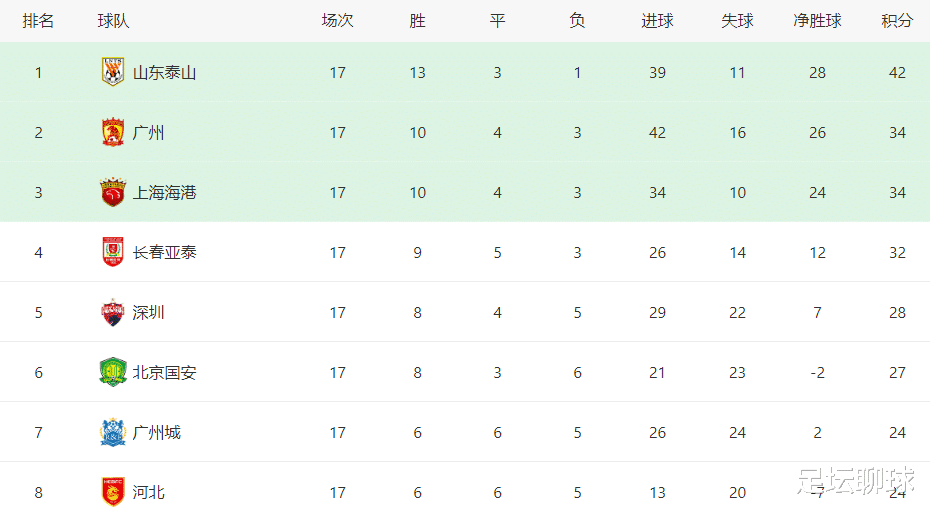The height and width of the screenshot is (515, 930).
Task: Open the 北京国安 team name
Action: tap(164, 373)
